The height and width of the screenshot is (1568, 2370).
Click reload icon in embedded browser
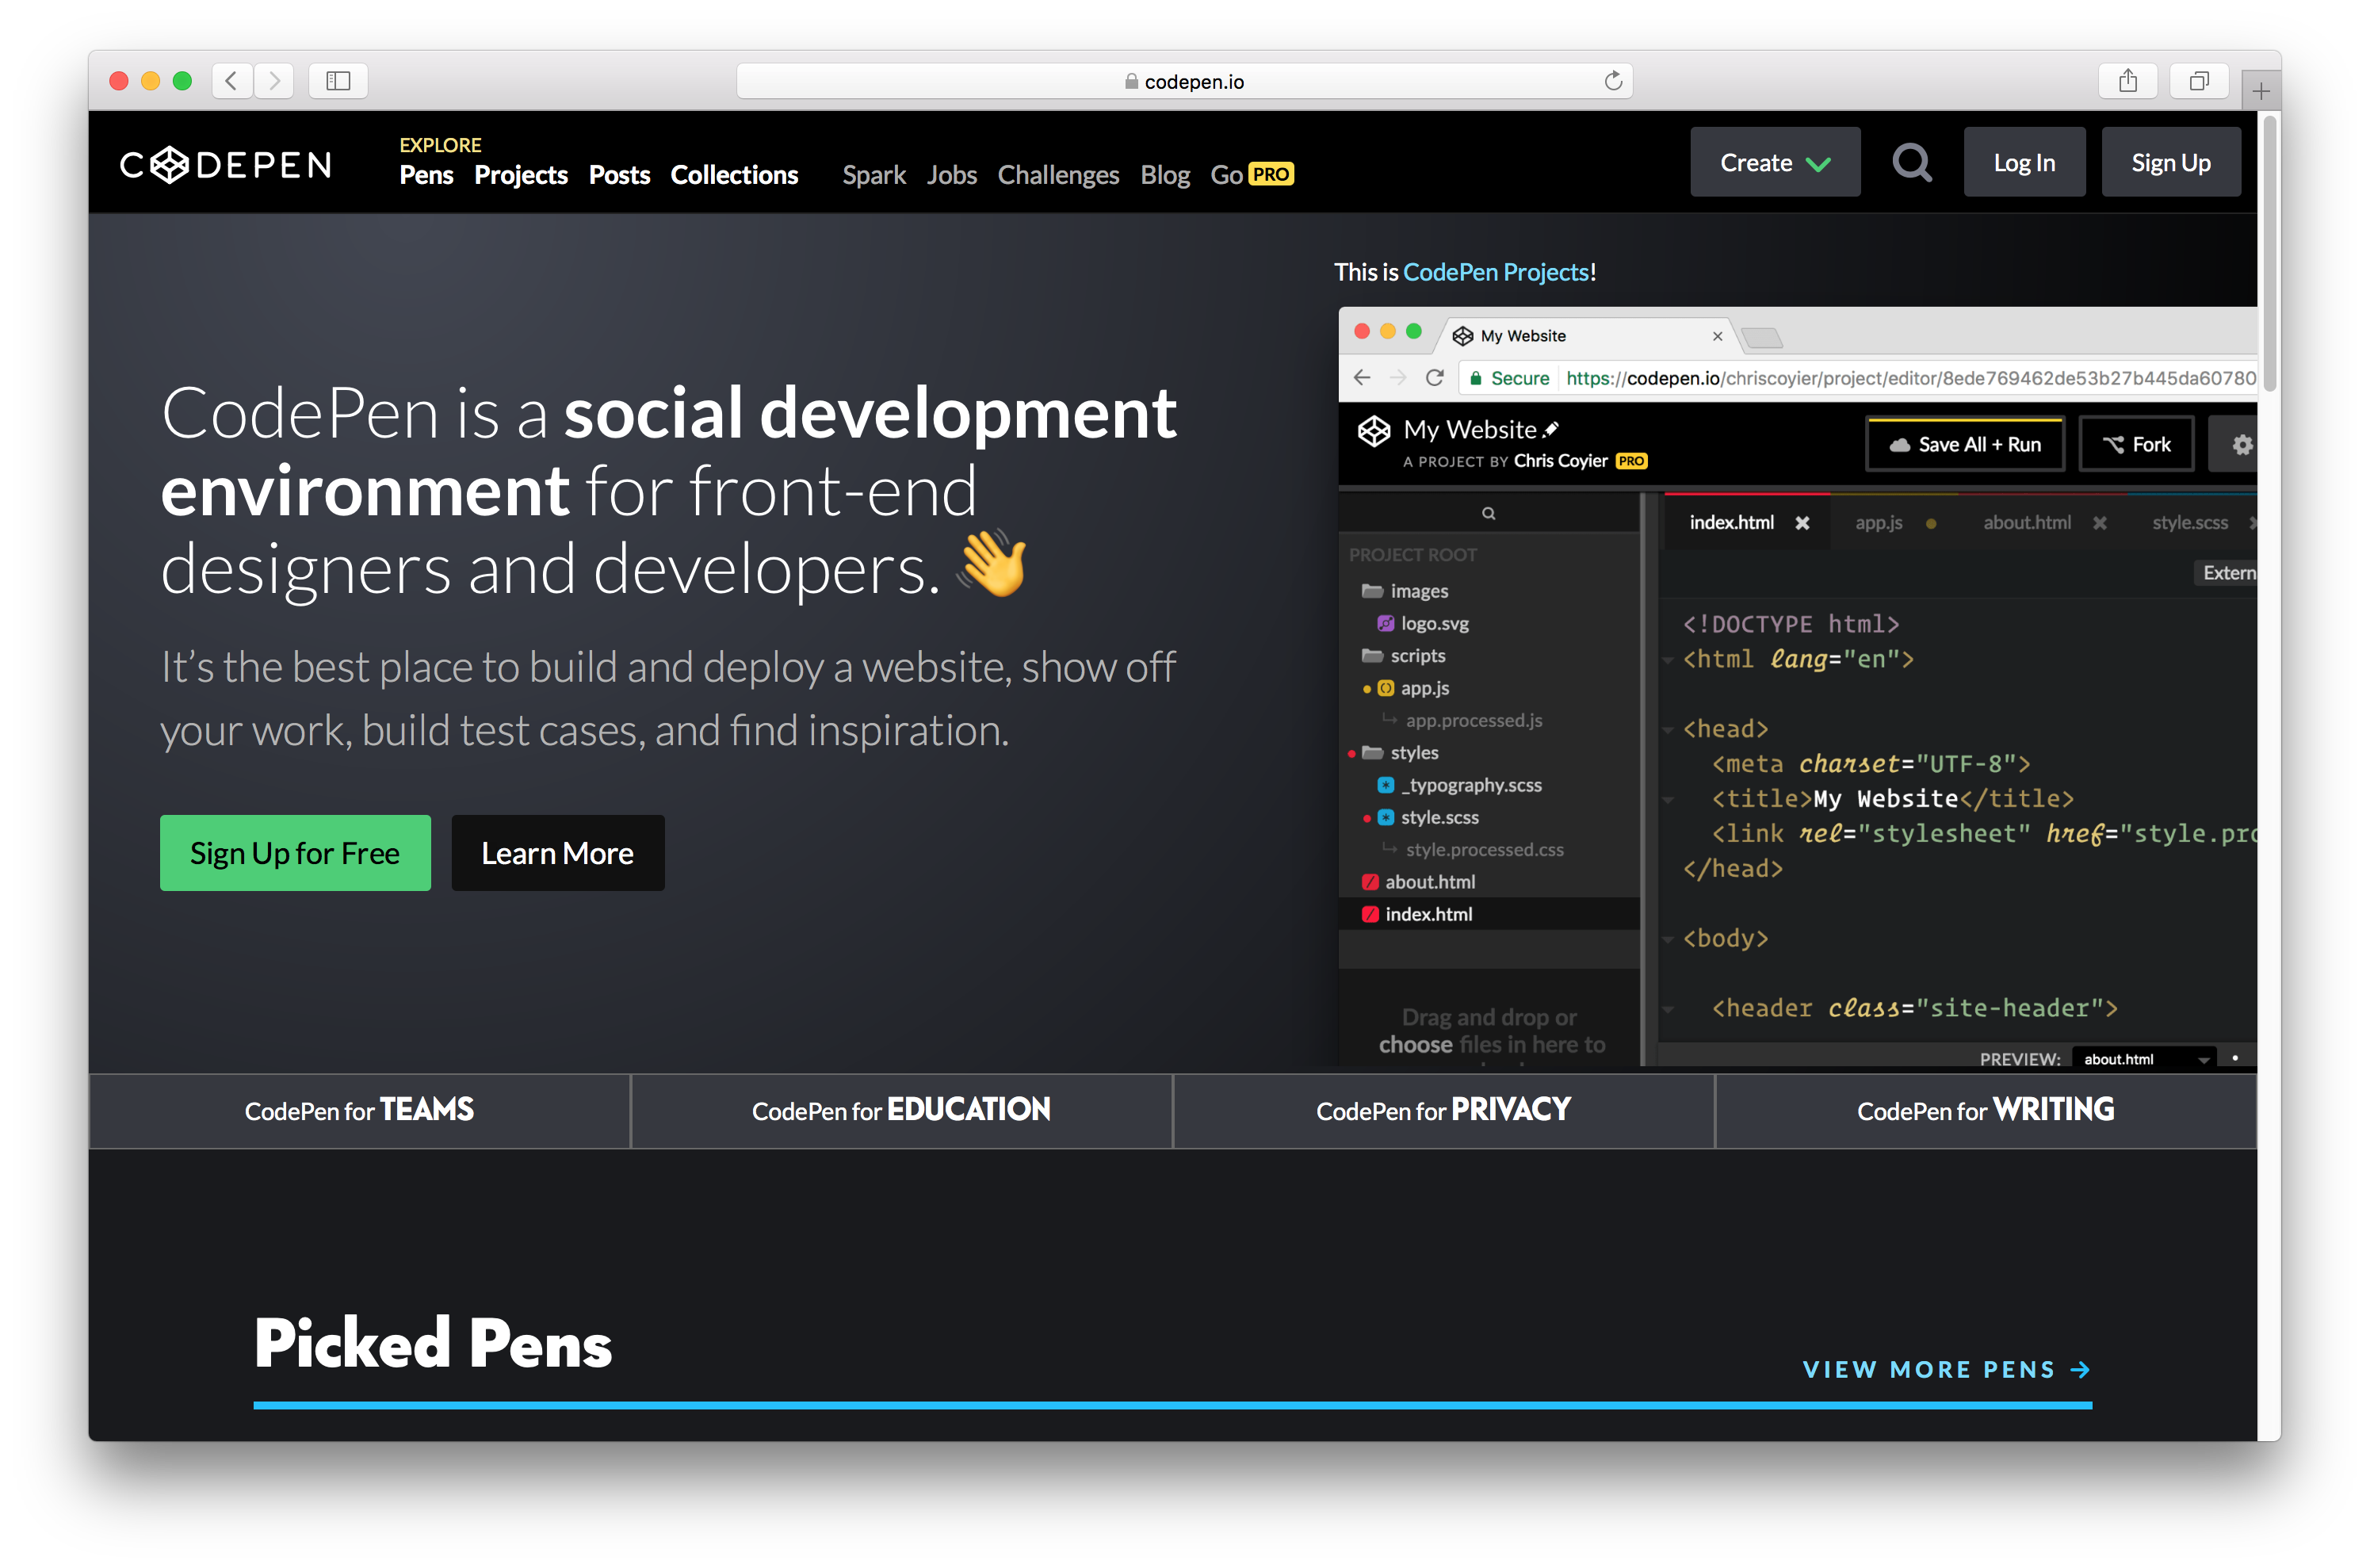(x=1434, y=378)
